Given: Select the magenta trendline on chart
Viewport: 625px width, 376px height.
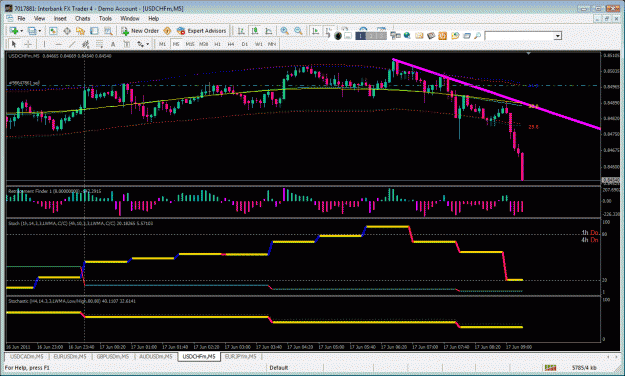Looking at the screenshot, I should [496, 94].
